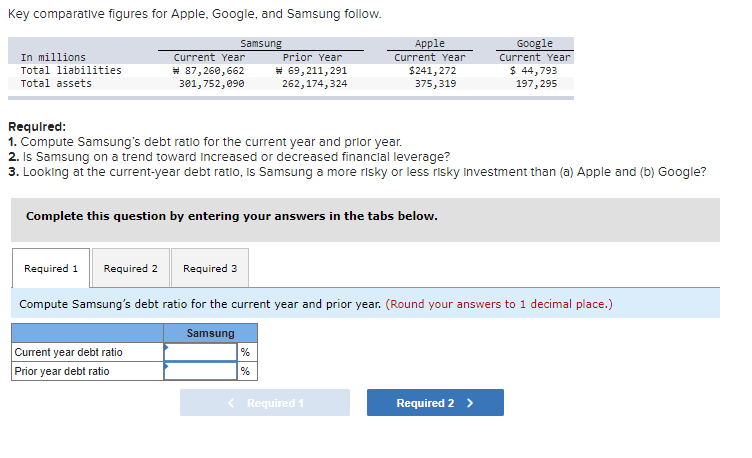Click the disabled Required 1 back button
This screenshot has height=458, width=752.
[265, 402]
